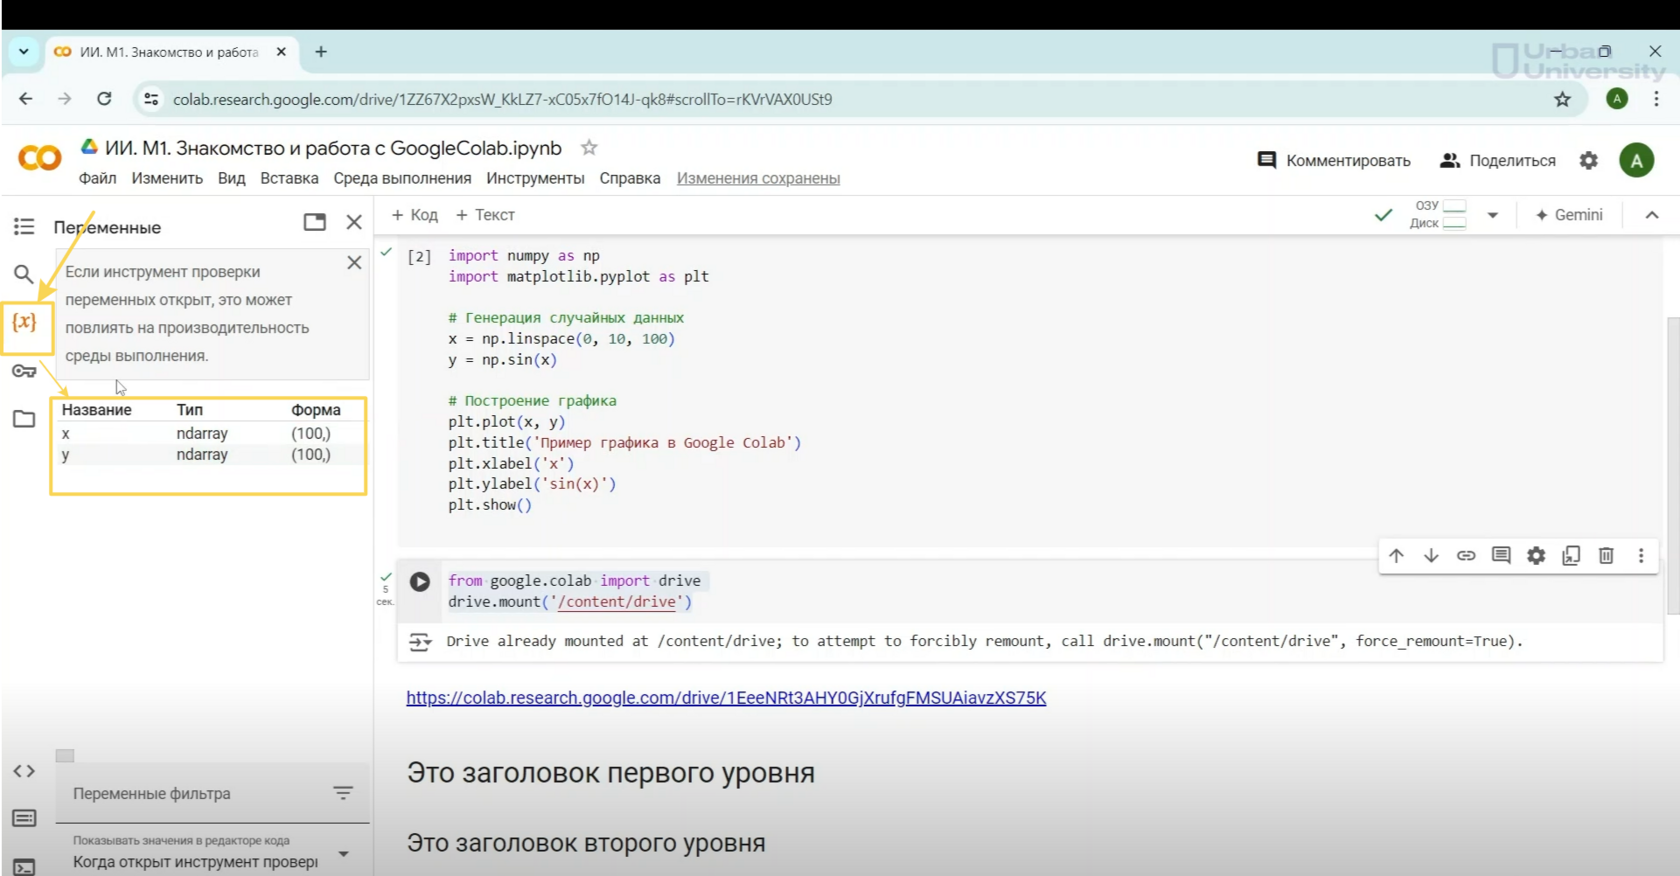This screenshot has width=1680, height=876.
Task: Star the notebook next to its title
Action: click(589, 148)
